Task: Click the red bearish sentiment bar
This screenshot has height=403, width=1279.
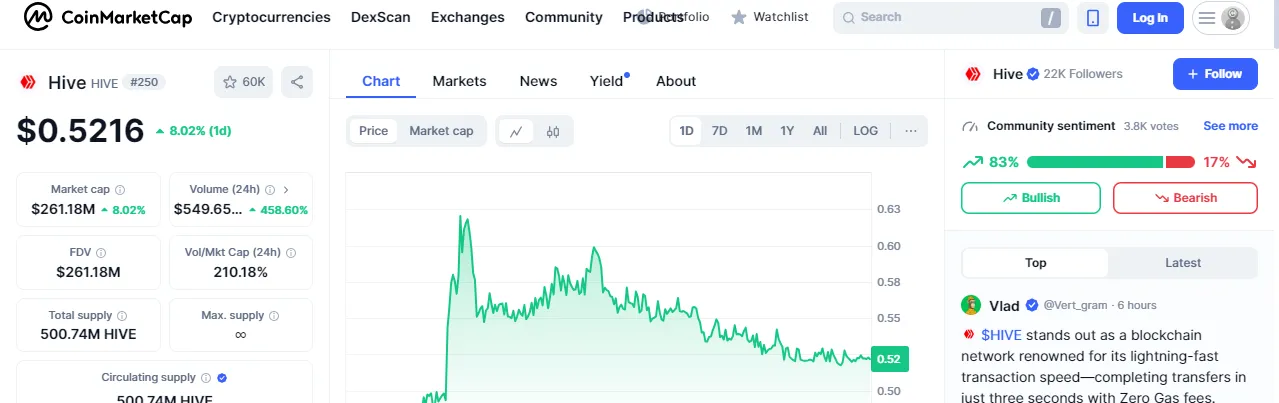Action: [x=1180, y=162]
